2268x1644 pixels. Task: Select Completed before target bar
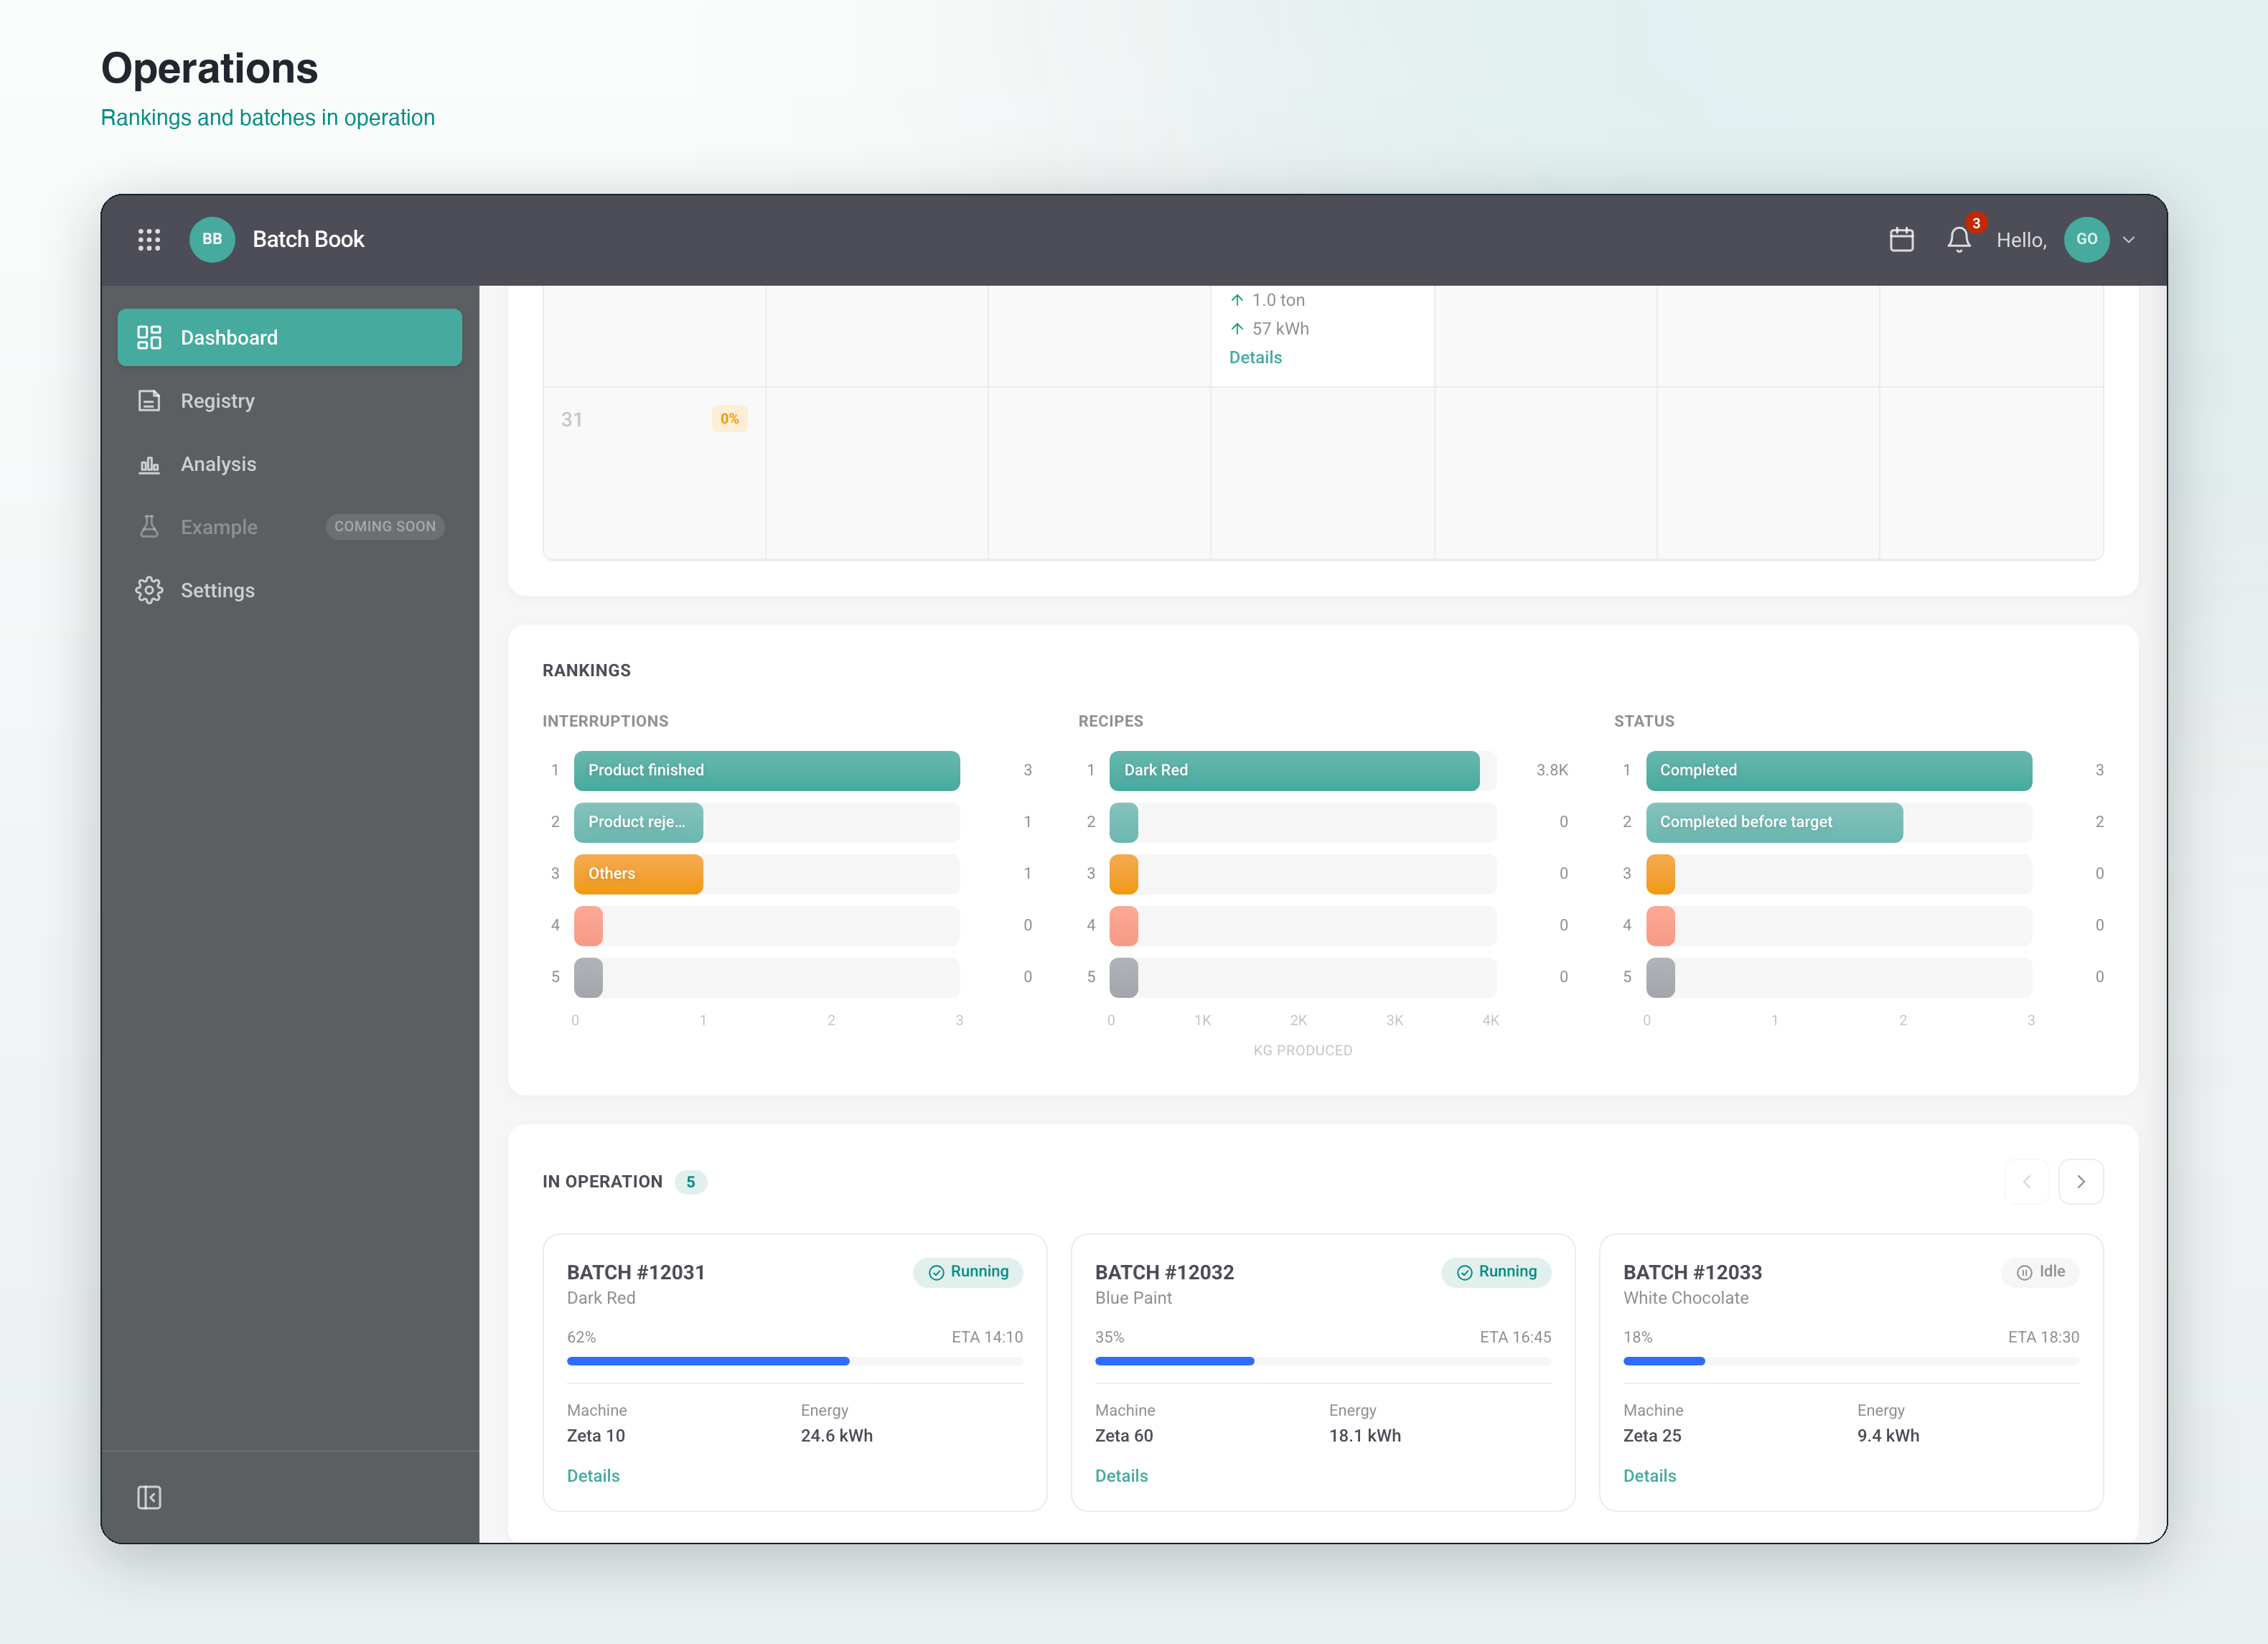(1774, 822)
